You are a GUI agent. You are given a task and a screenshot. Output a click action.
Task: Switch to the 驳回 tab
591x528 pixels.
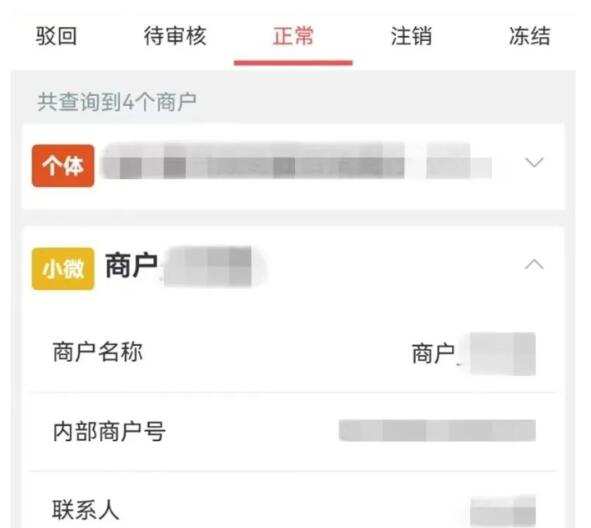tap(57, 36)
